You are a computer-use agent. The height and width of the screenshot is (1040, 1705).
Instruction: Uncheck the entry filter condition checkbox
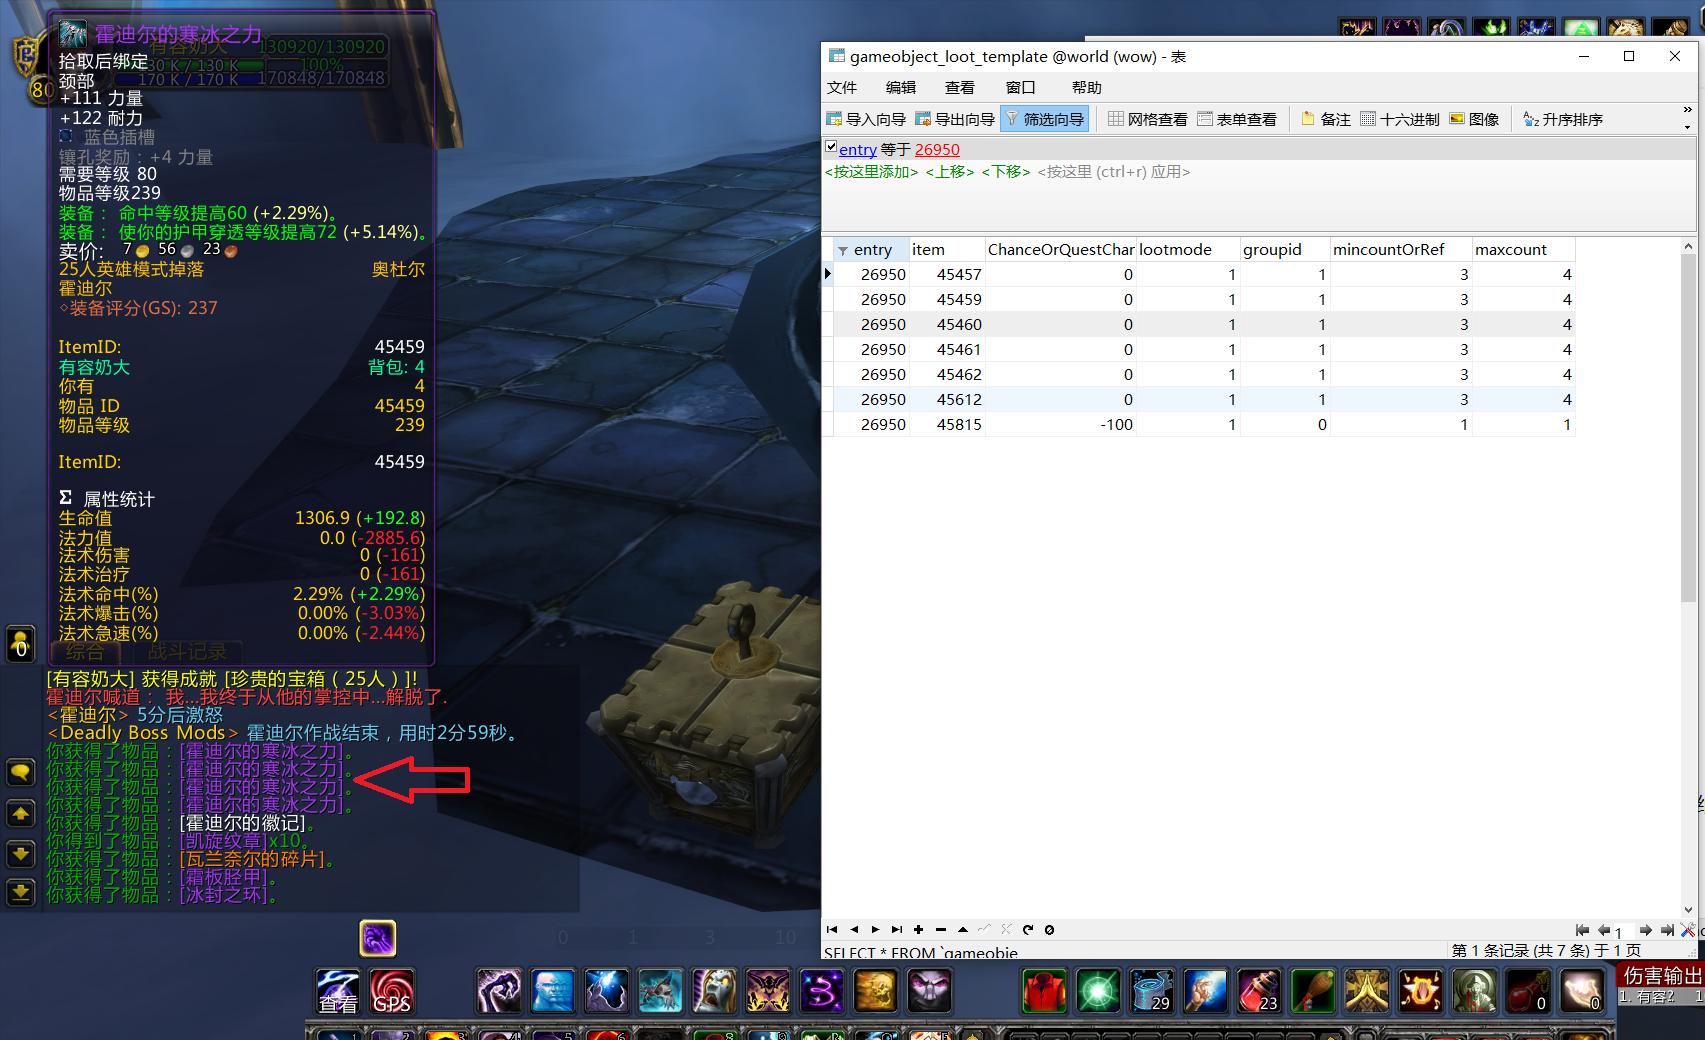tap(831, 147)
